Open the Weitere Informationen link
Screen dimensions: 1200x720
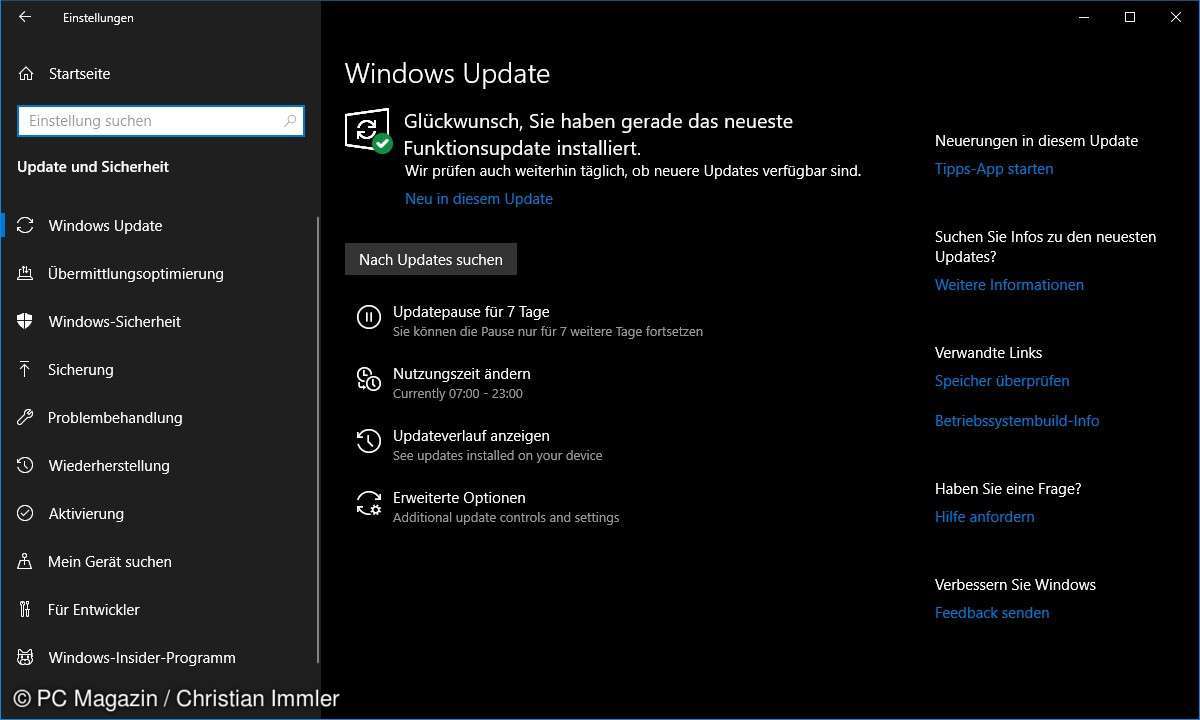point(1009,285)
